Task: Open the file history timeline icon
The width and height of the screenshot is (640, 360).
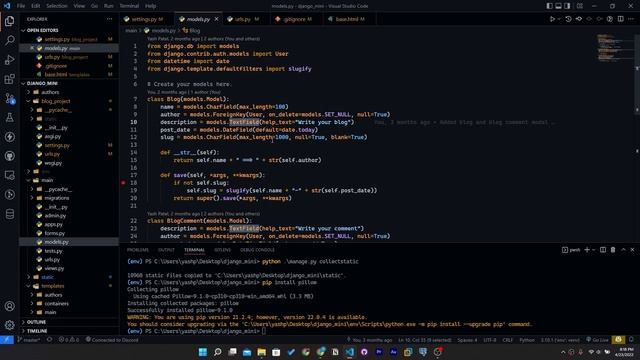Action: 568,19
